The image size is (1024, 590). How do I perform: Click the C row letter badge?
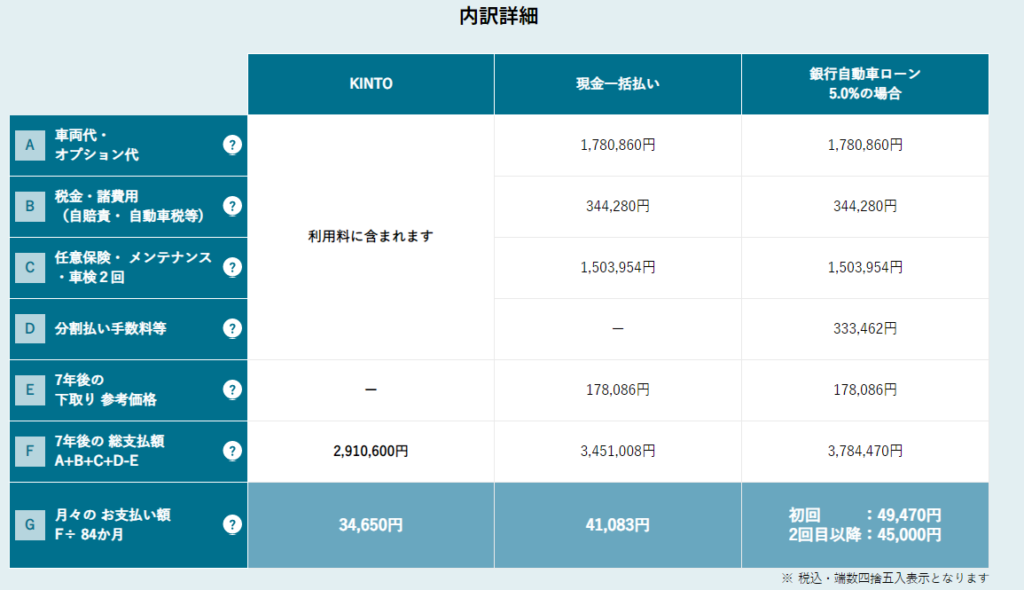[30, 267]
